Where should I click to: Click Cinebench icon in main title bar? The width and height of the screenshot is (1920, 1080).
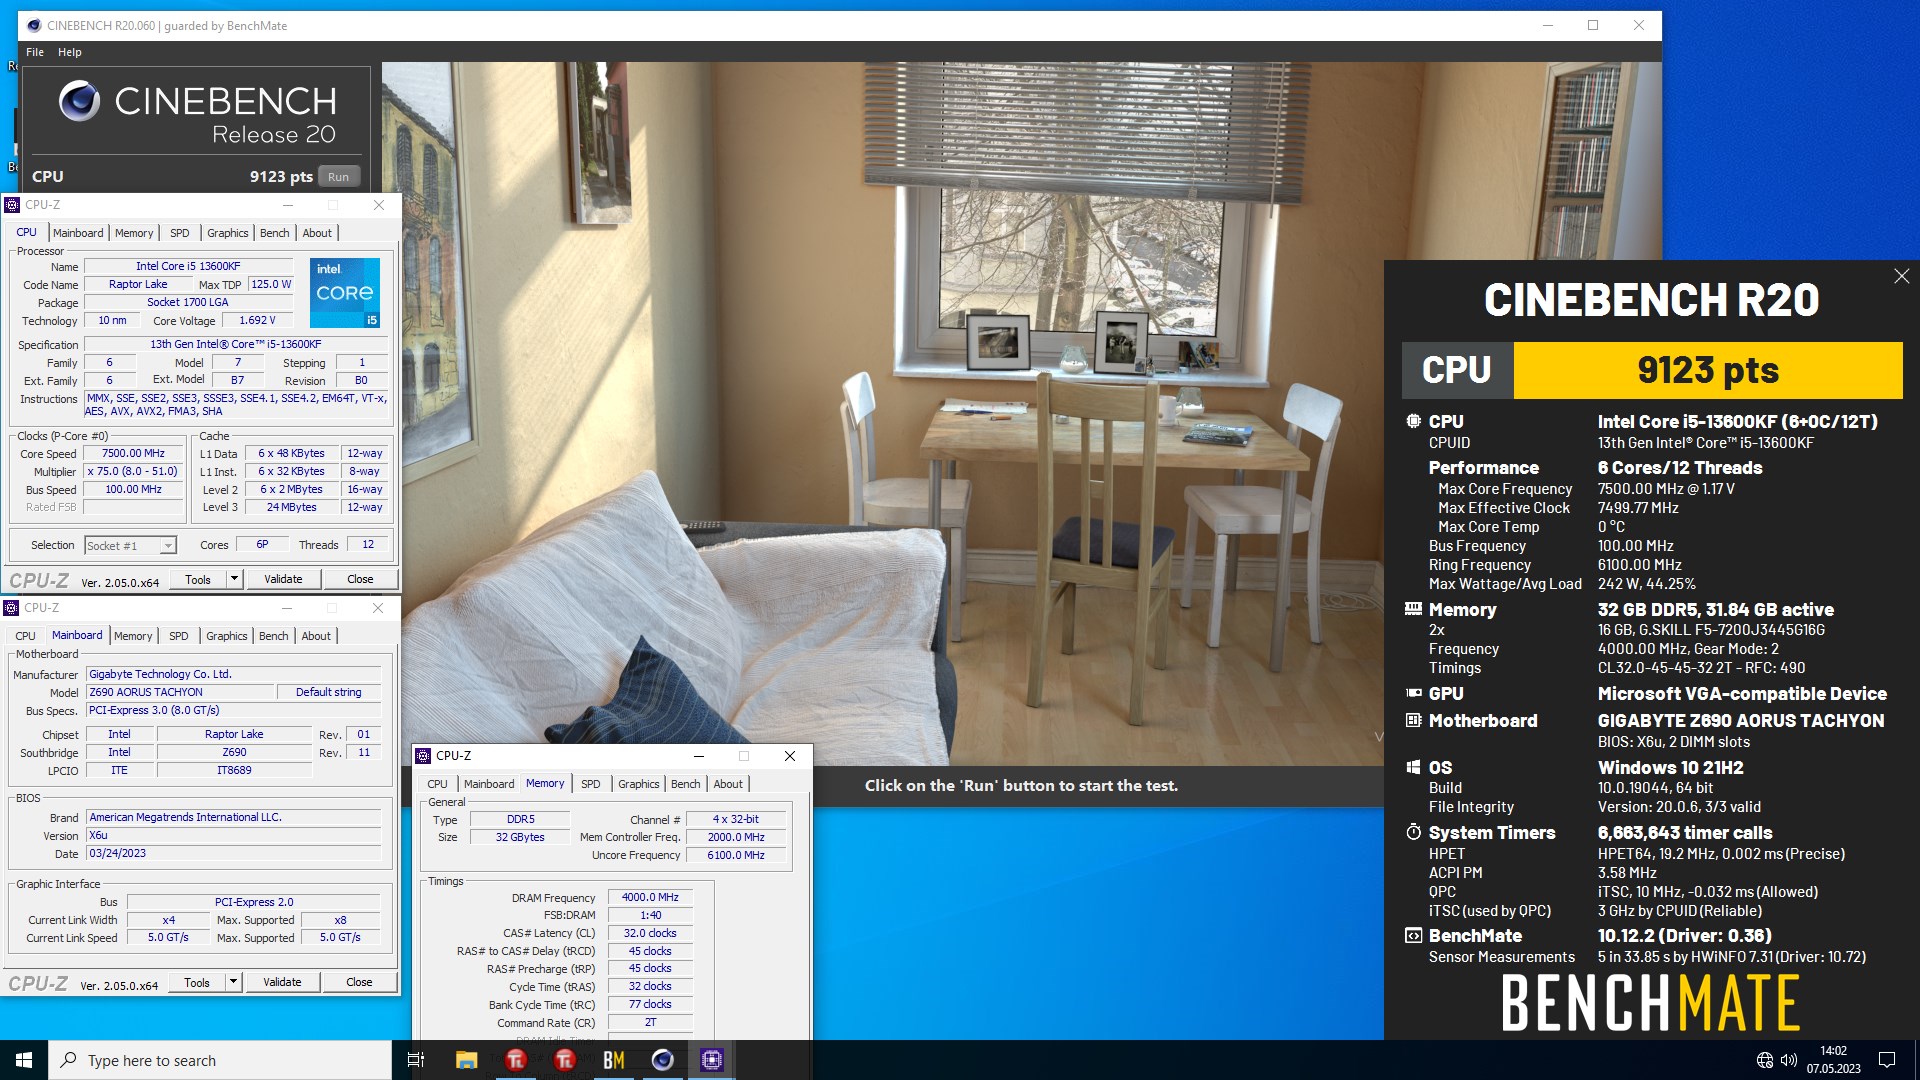coord(33,26)
